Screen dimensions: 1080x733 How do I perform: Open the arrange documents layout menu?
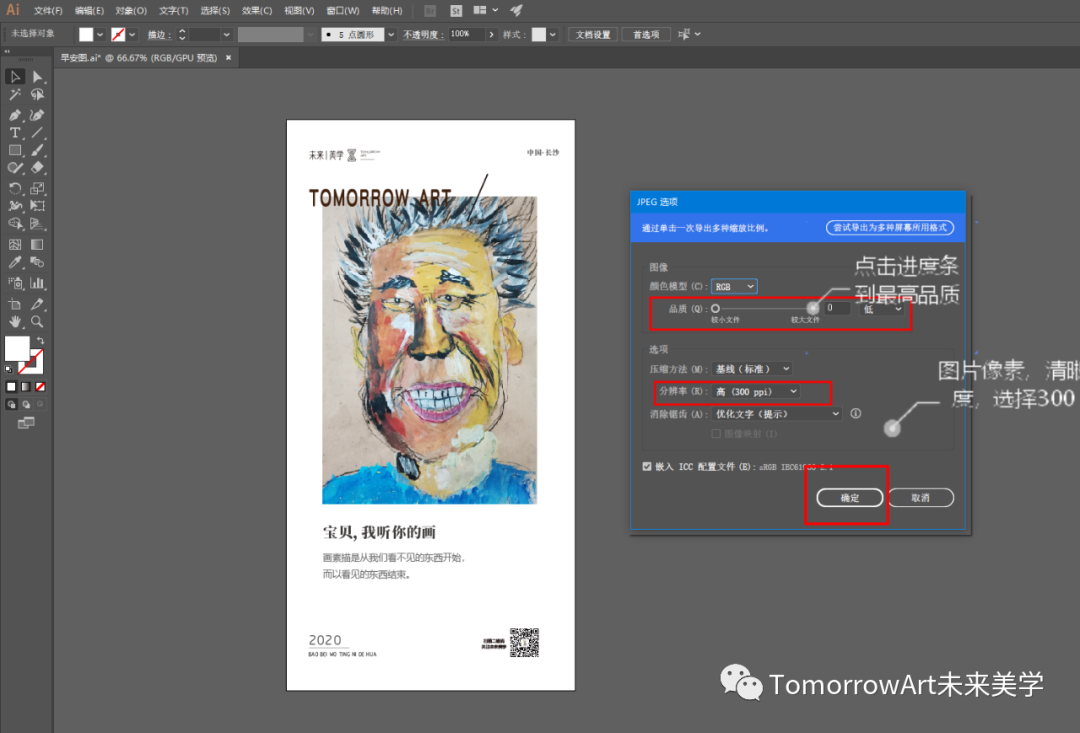[x=486, y=10]
